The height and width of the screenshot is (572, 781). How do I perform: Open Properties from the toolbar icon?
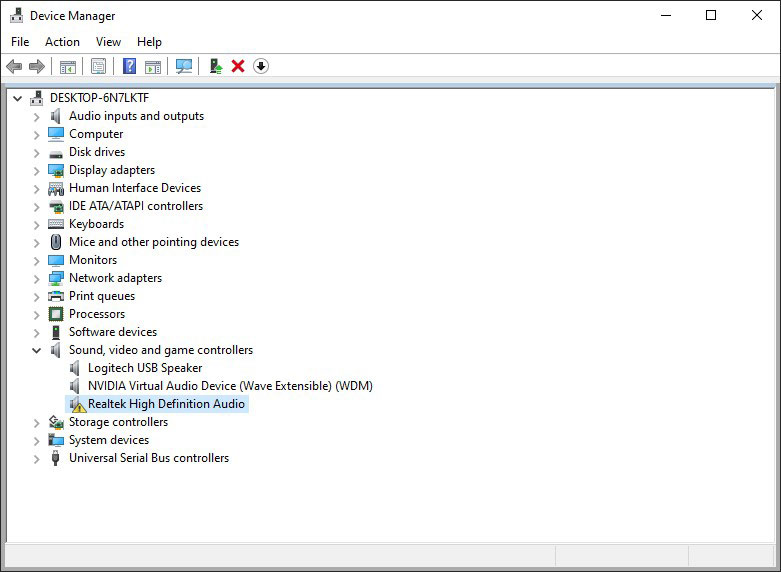99,66
